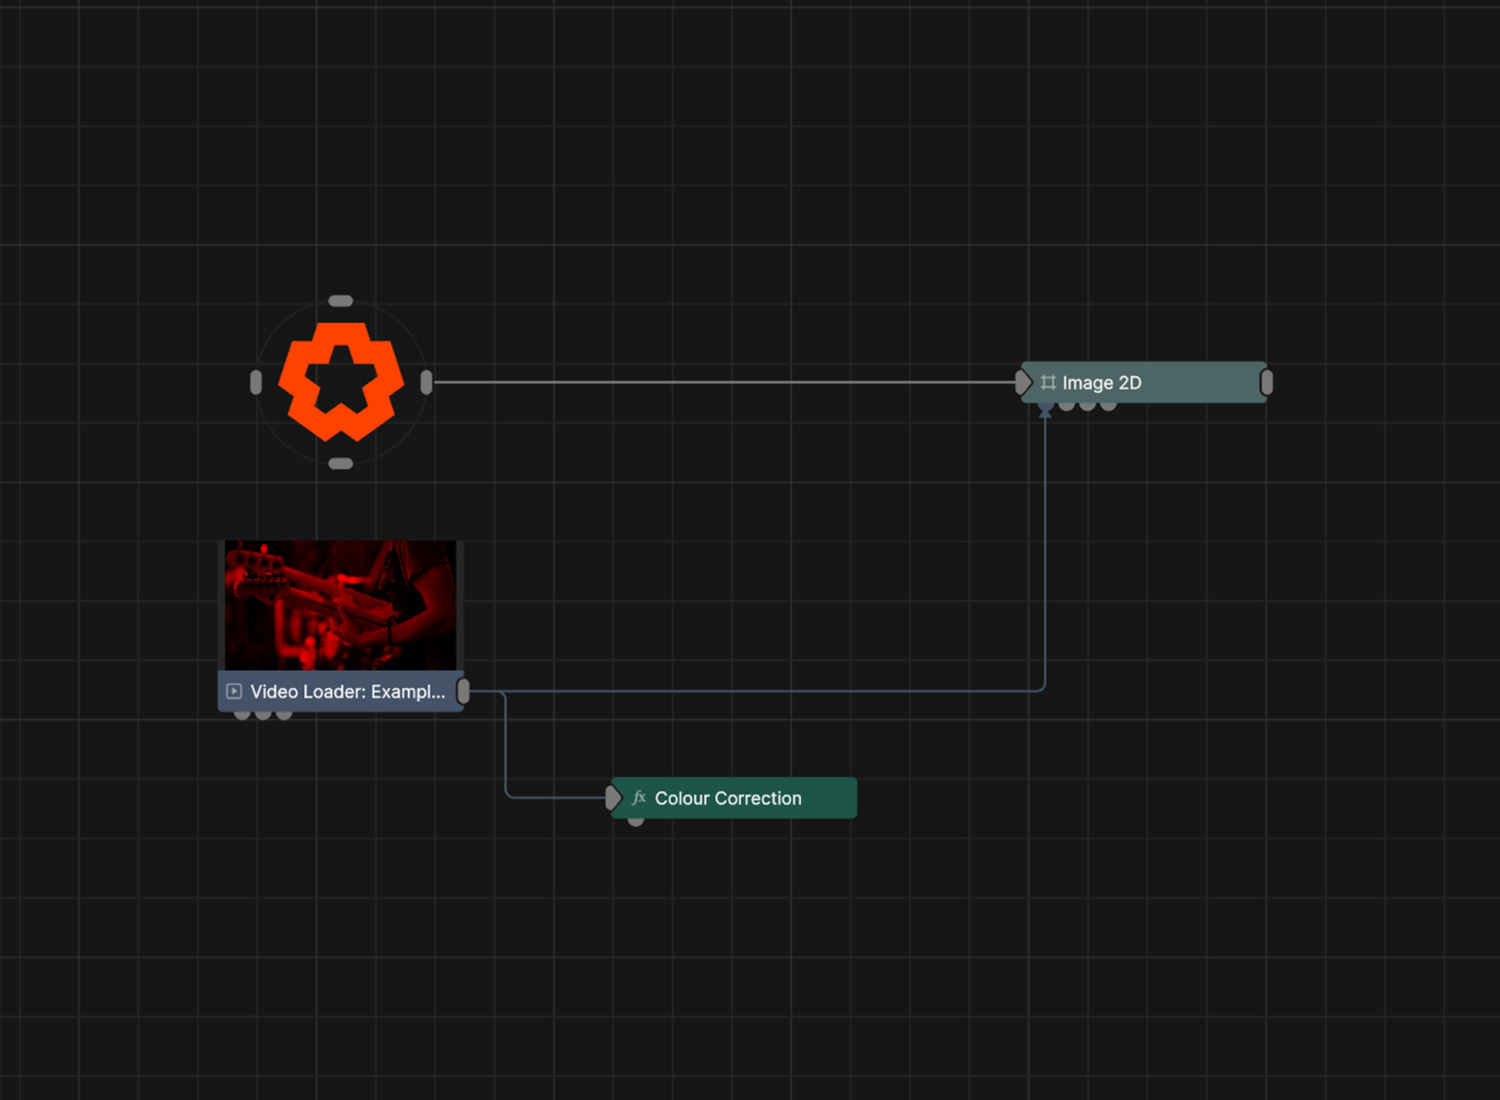Click the Root node's top port
The width and height of the screenshot is (1500, 1100).
341,301
